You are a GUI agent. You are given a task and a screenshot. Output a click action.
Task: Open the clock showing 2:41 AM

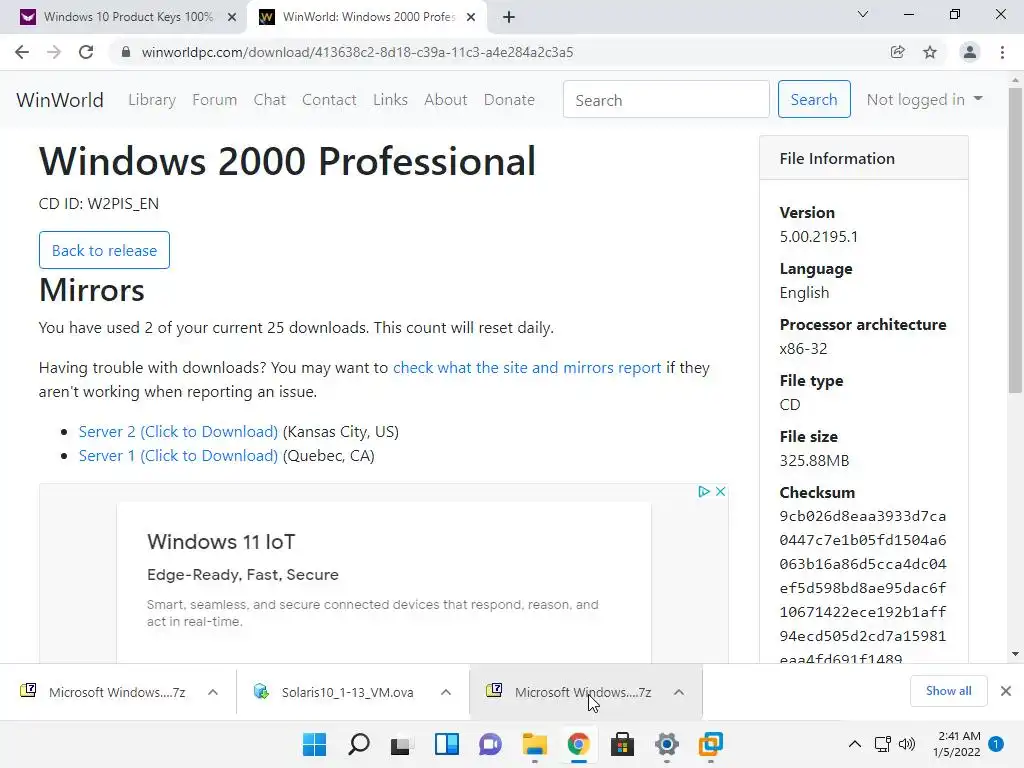click(x=957, y=744)
